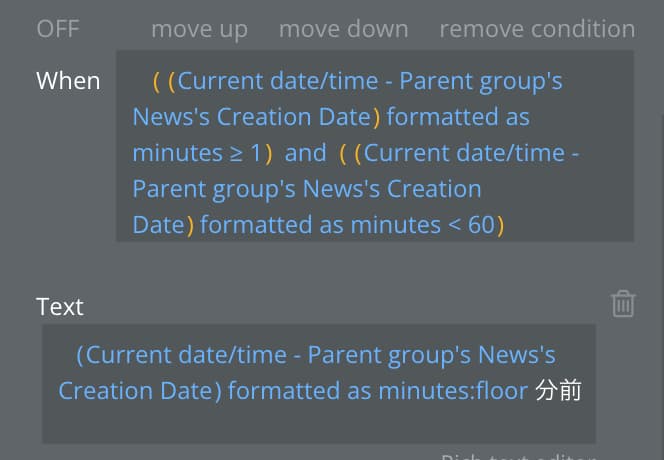Click empty area inside the Text expression box

tap(319, 424)
